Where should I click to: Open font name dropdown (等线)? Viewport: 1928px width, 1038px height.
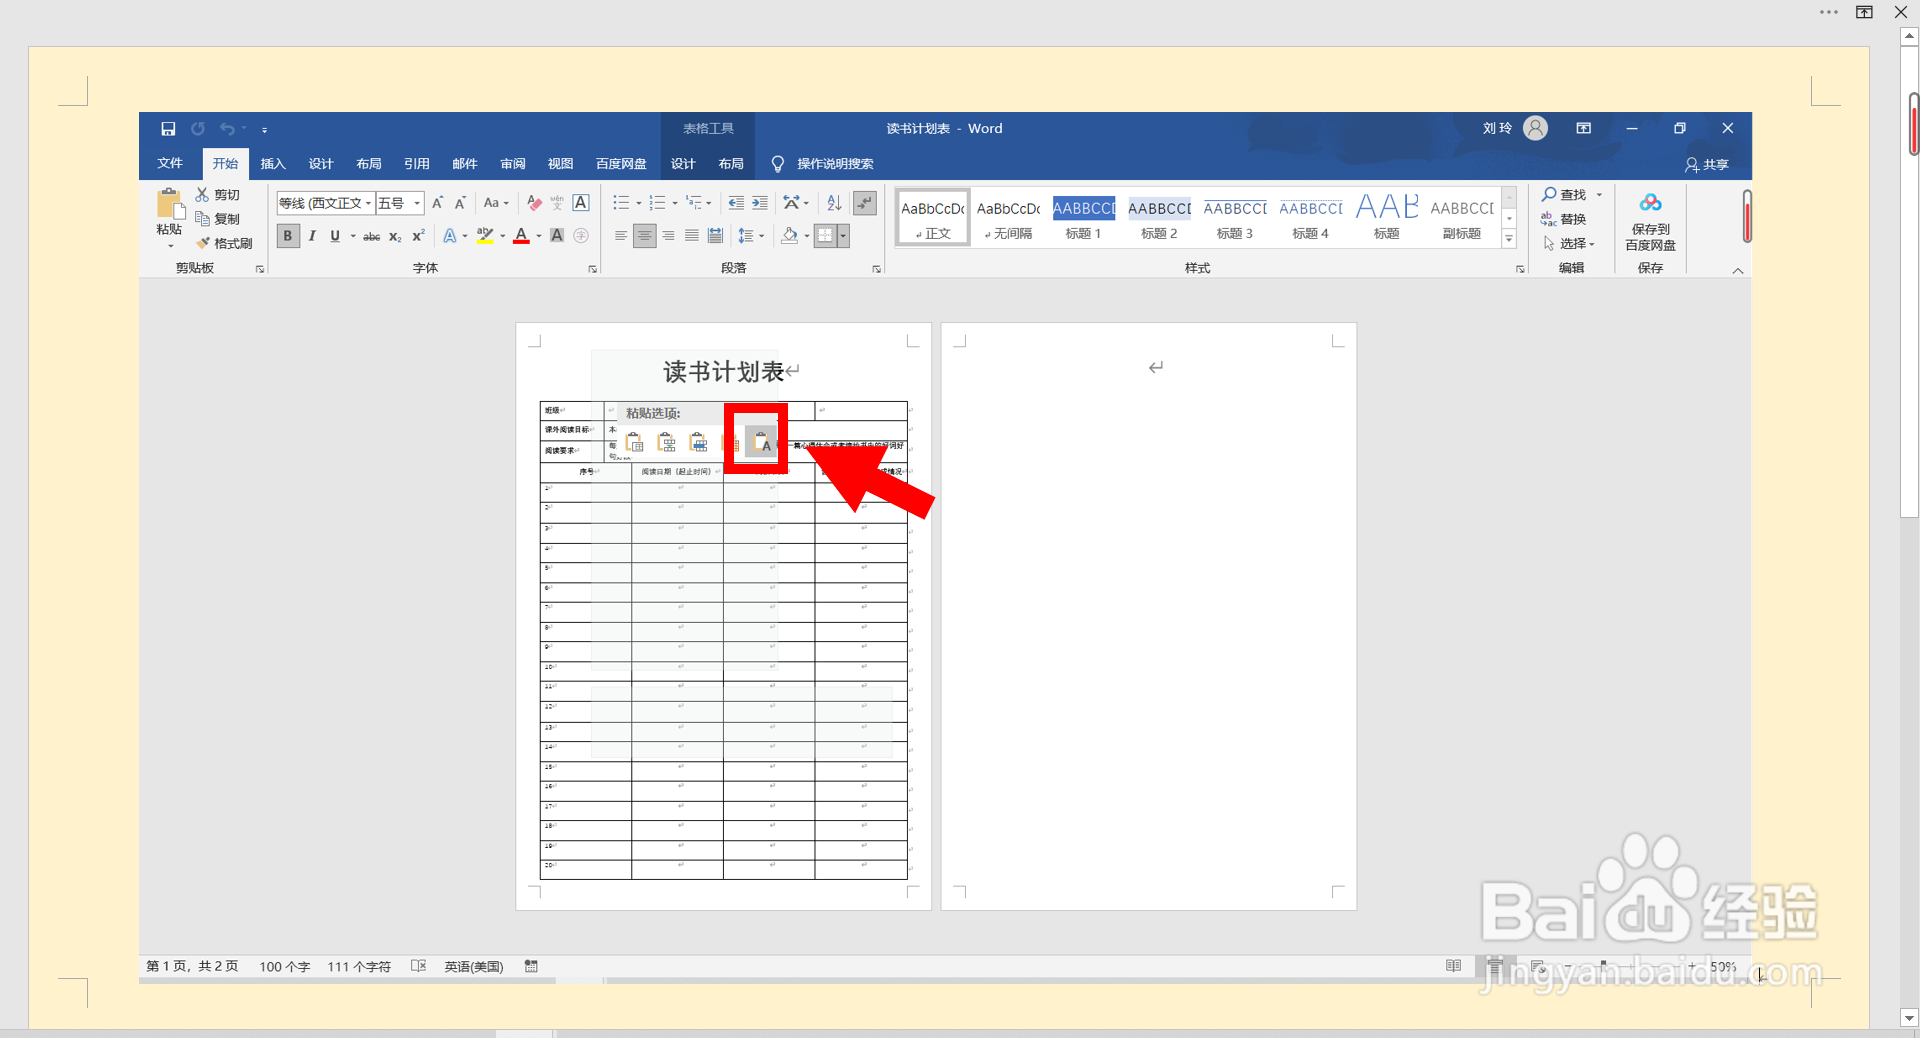coord(368,203)
